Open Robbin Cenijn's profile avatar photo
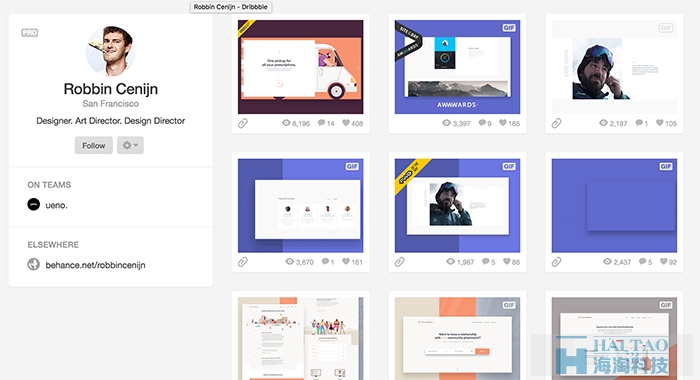 [x=110, y=50]
